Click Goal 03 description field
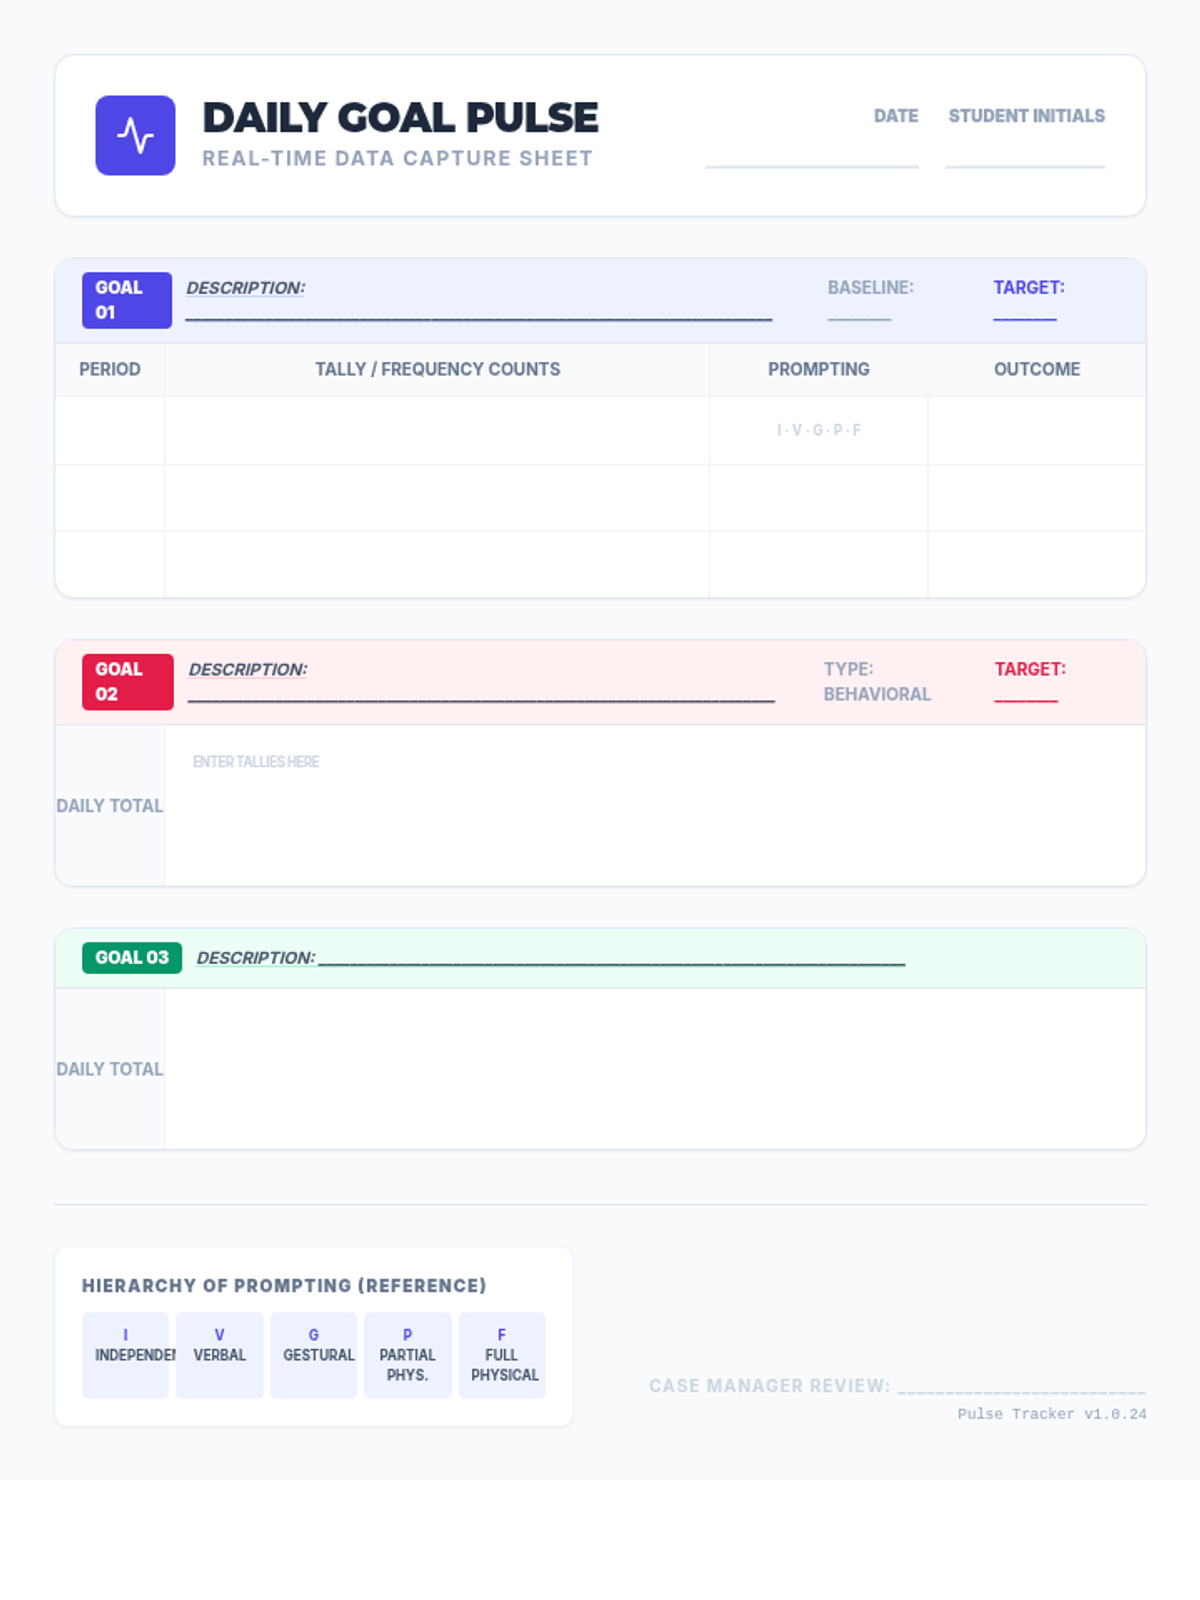Image resolution: width=1200 pixels, height=1600 pixels. click(611, 959)
